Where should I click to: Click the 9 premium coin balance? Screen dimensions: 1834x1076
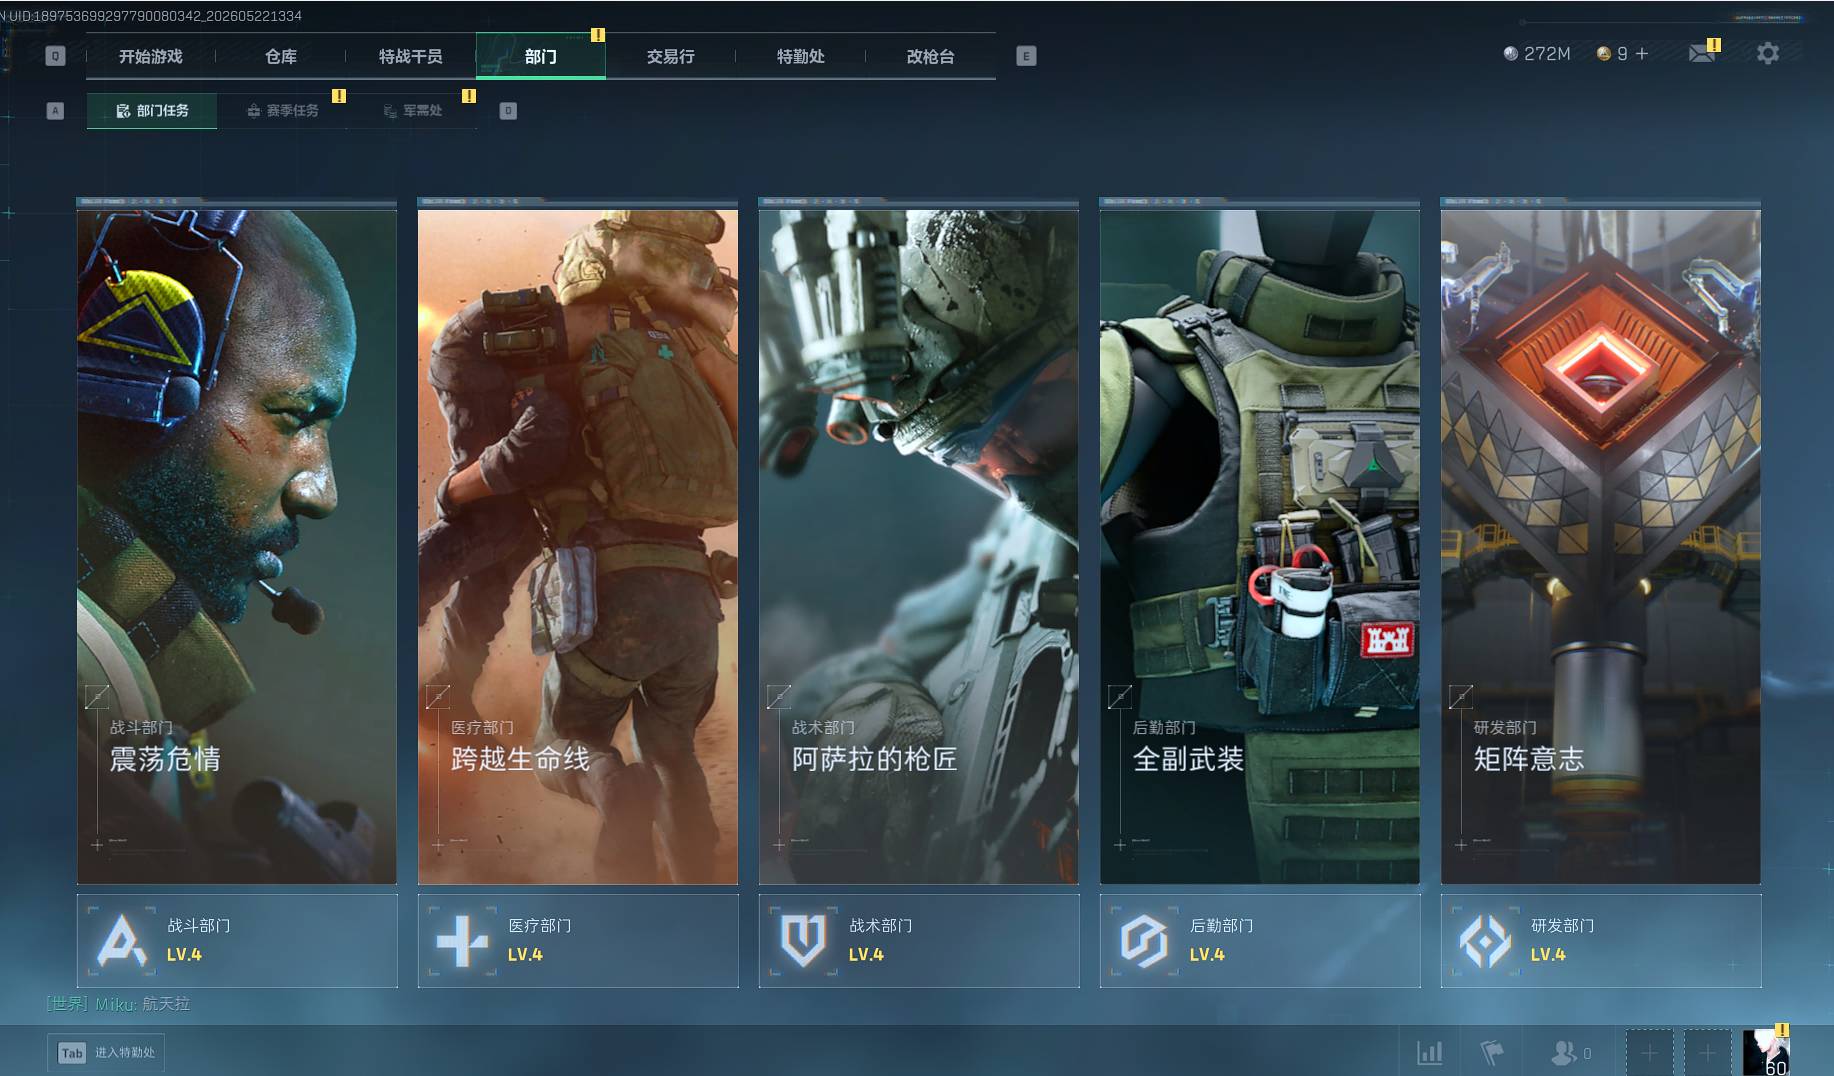pos(1612,53)
